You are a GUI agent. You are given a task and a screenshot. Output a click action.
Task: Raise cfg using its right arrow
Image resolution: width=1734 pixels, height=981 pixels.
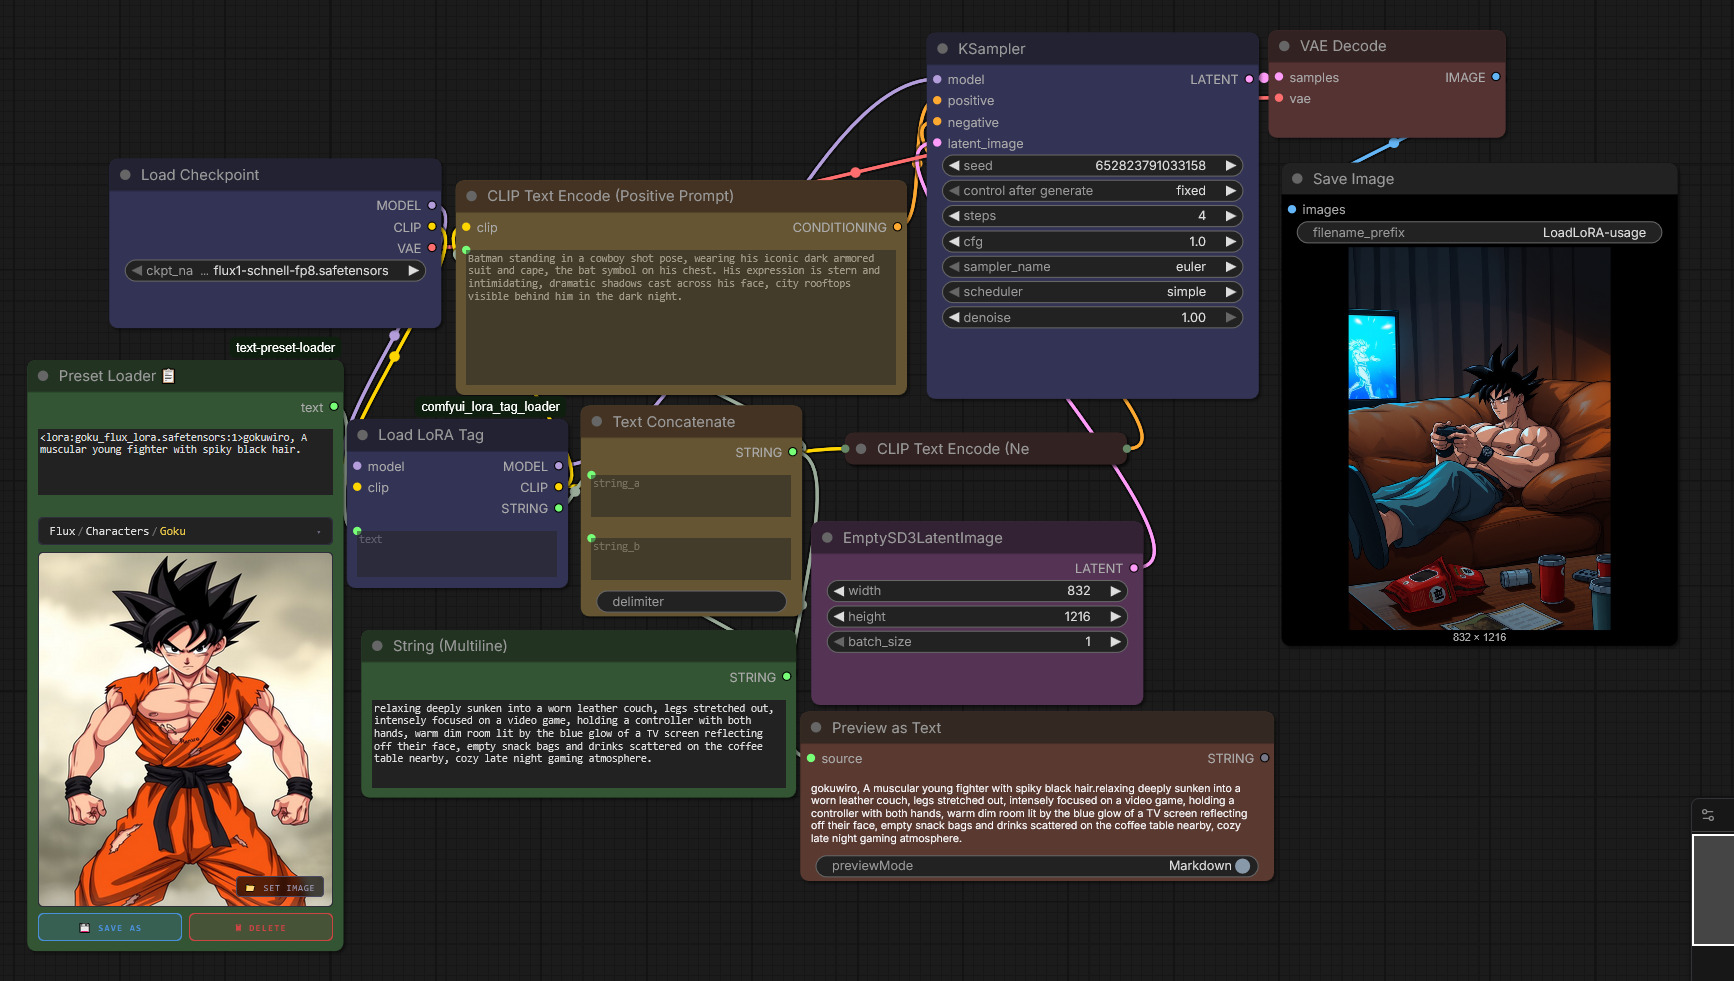coord(1231,242)
